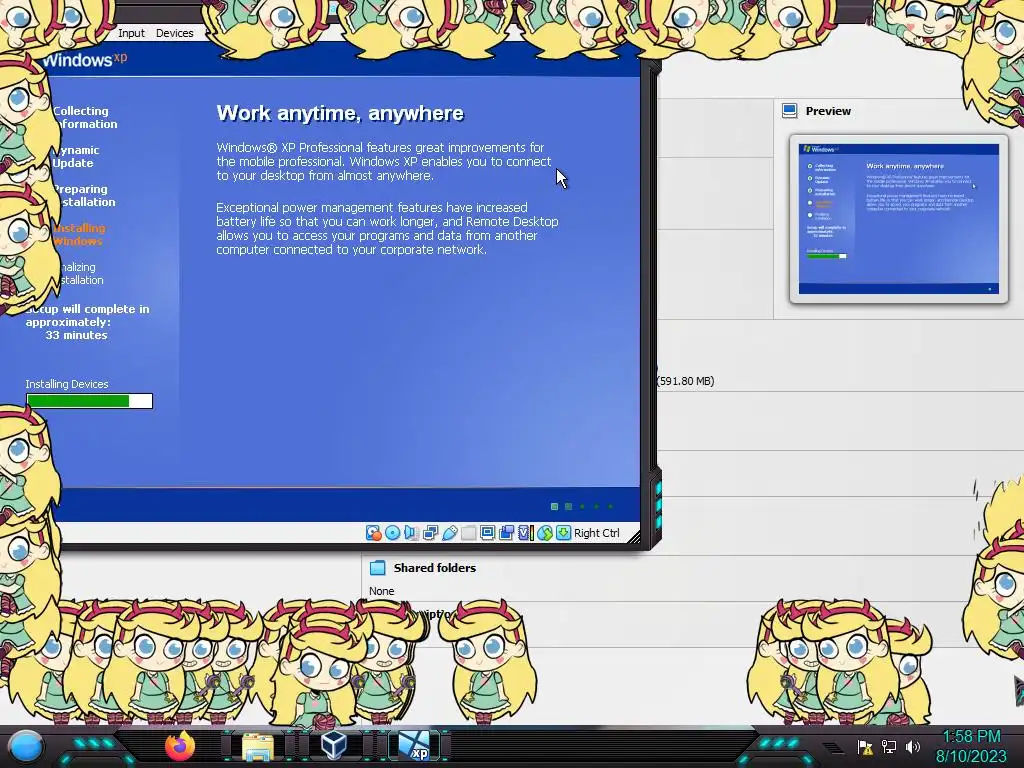Click the USB devices indicator icon
Viewport: 1024px width, 768px height.
coord(450,533)
